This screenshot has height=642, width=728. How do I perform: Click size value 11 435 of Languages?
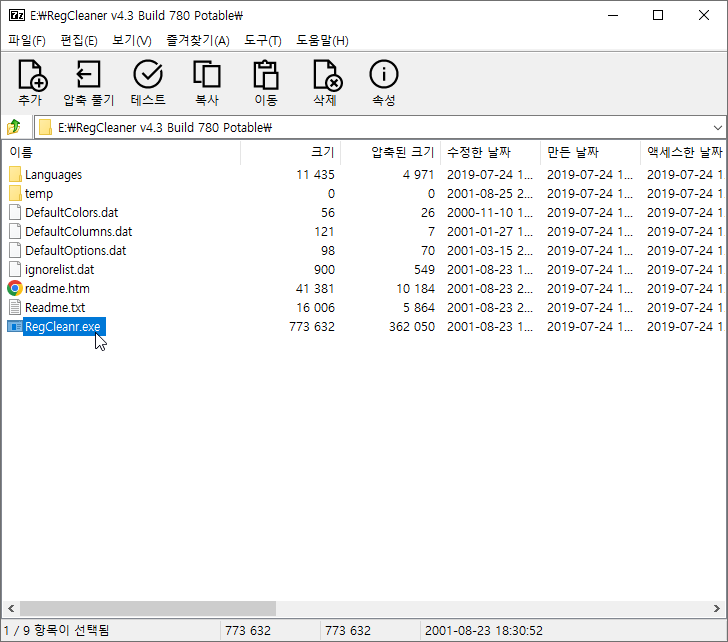click(315, 175)
